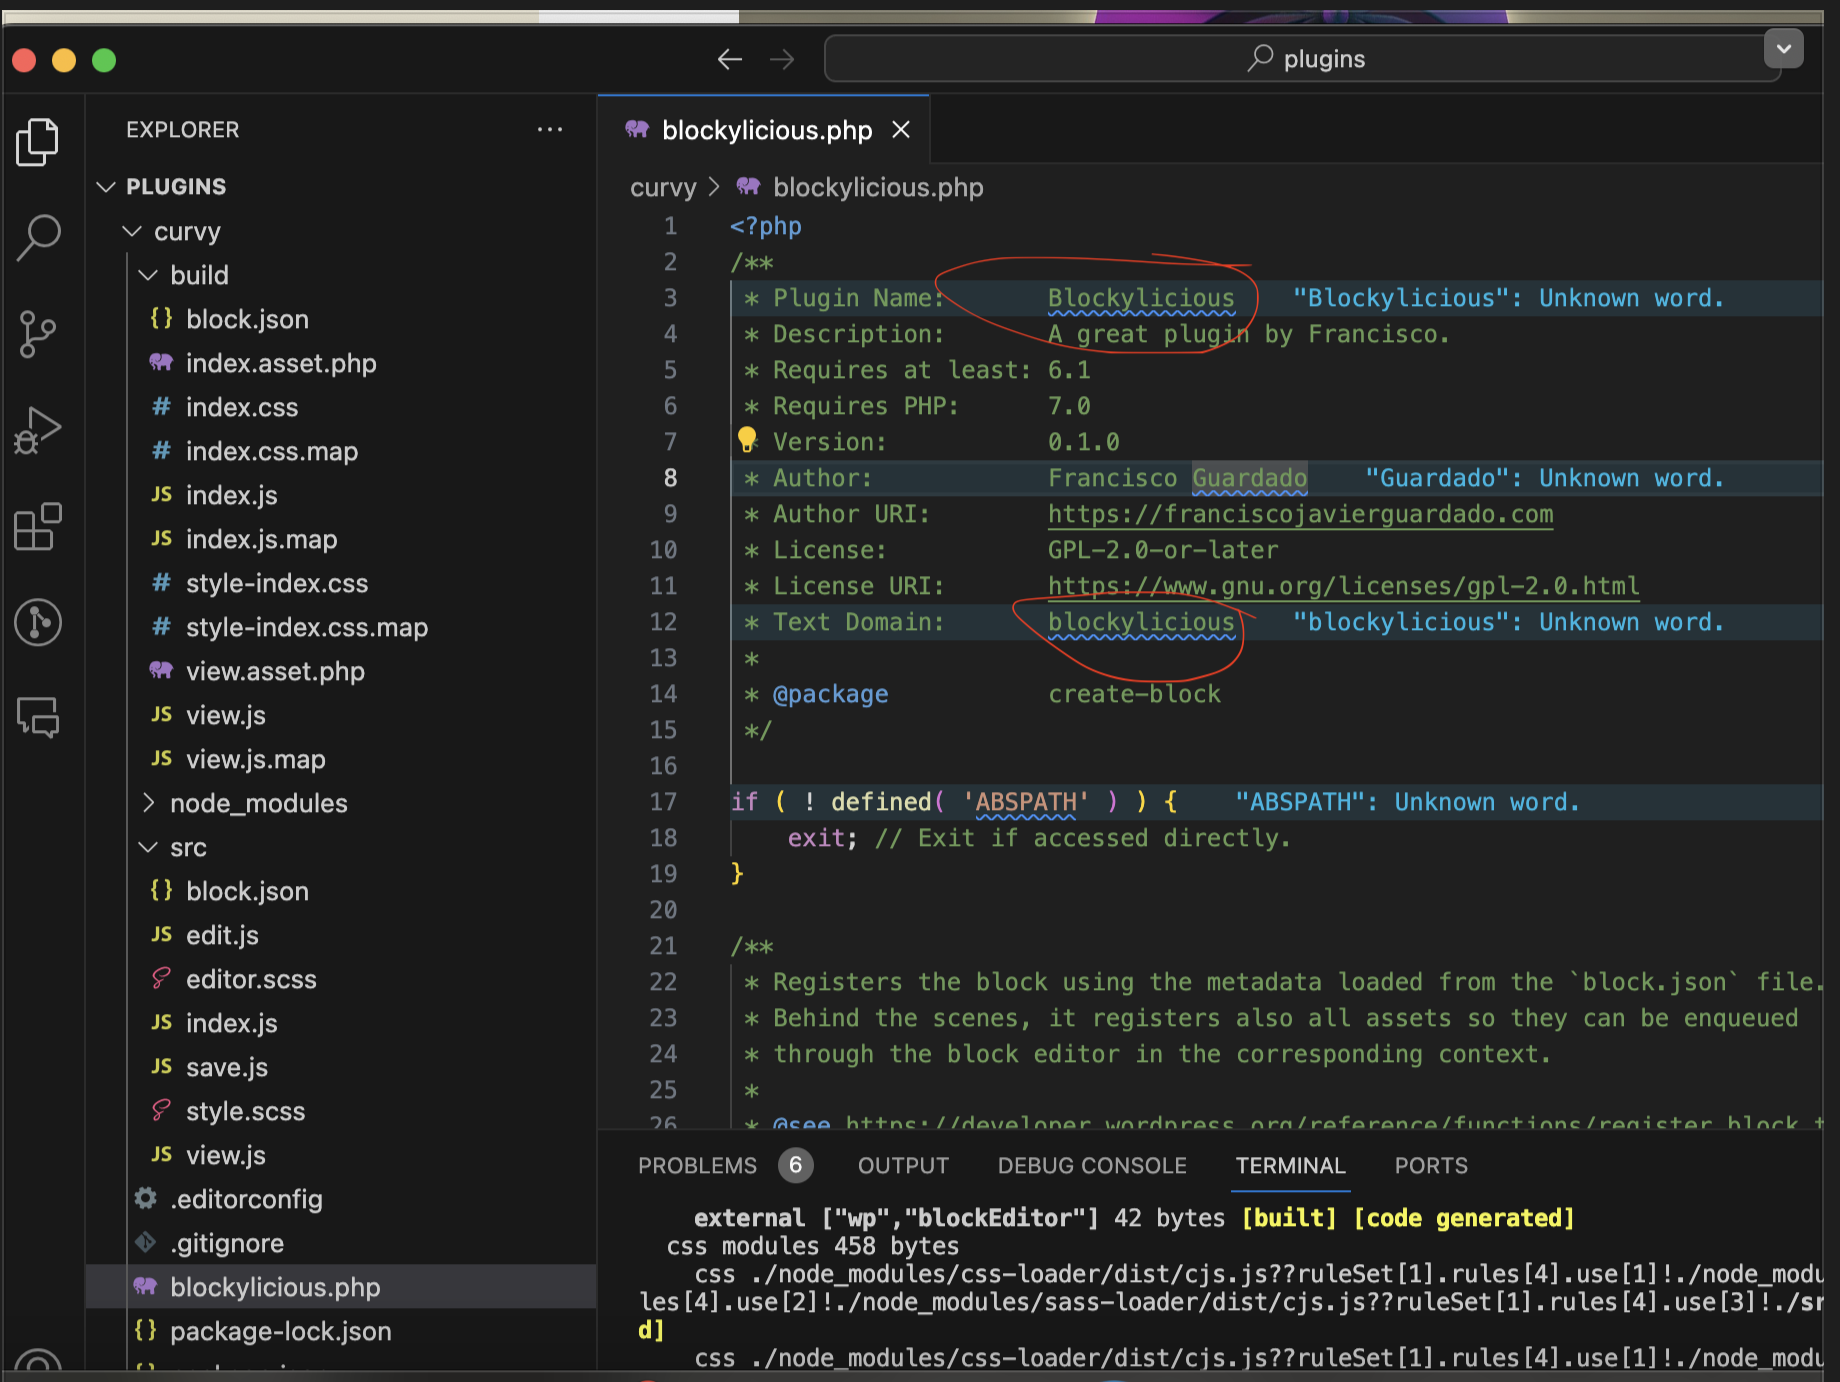
Task: Click the braces icon of package-lock.json
Action: [146, 1330]
